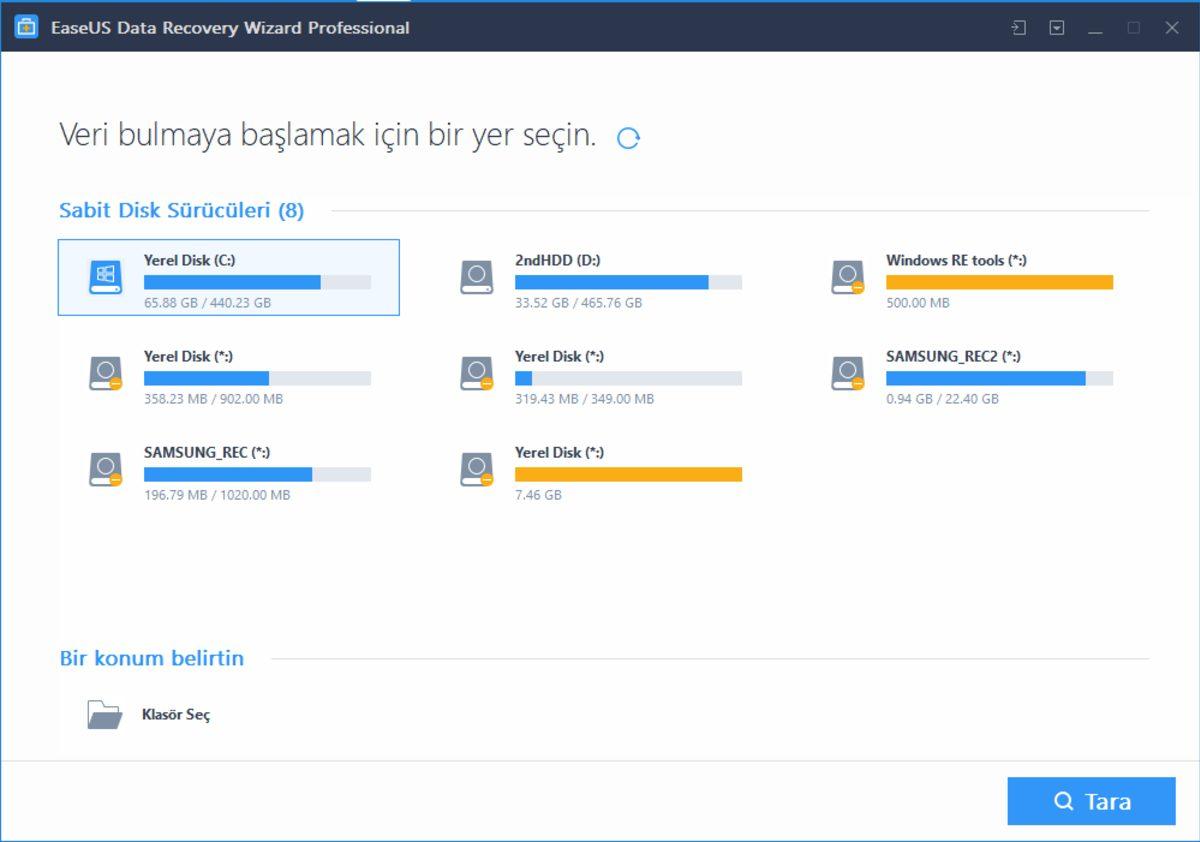Image resolution: width=1200 pixels, height=842 pixels.
Task: Open the dropdown menu in the title bar
Action: 1056,27
